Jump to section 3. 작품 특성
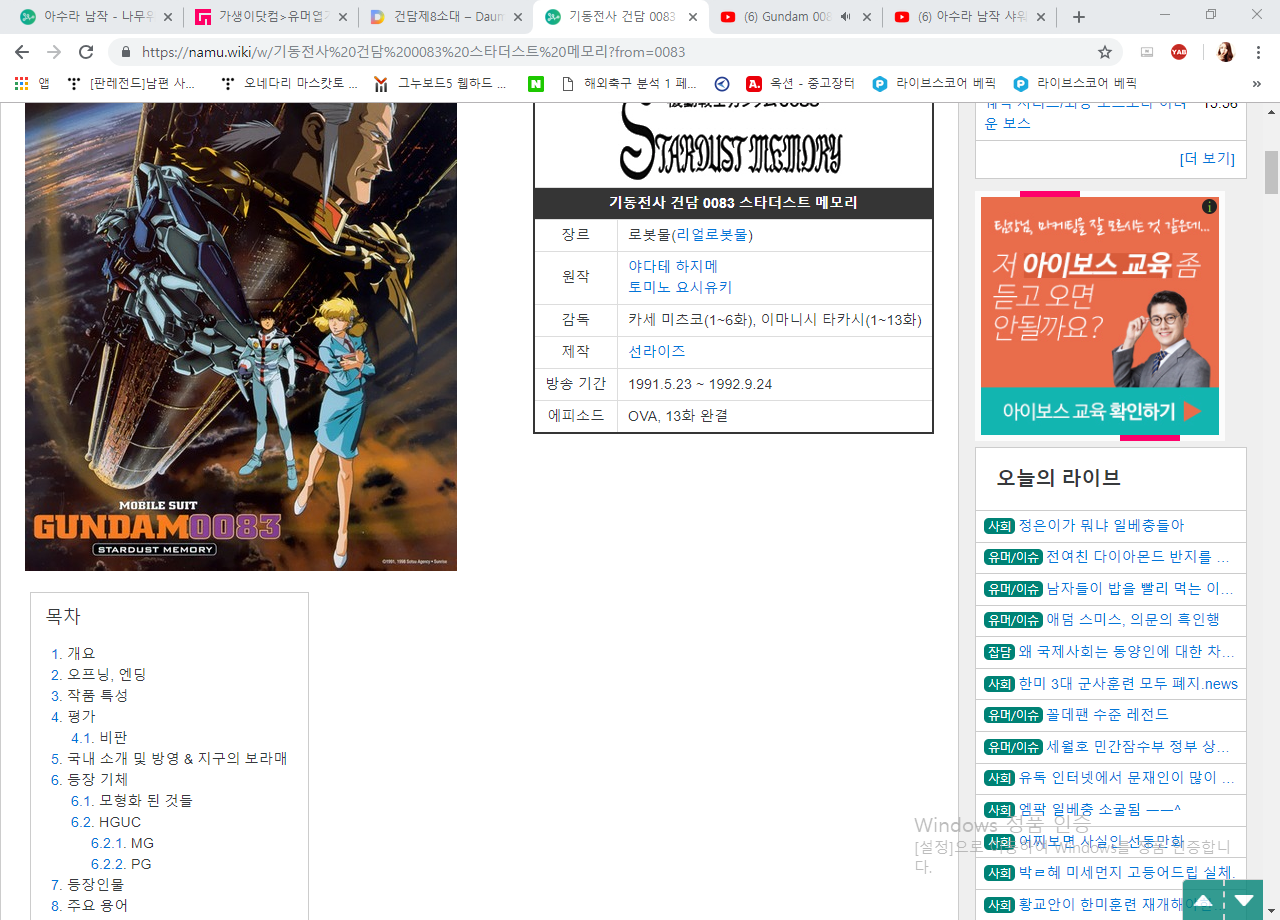This screenshot has width=1280, height=920. click(x=90, y=695)
